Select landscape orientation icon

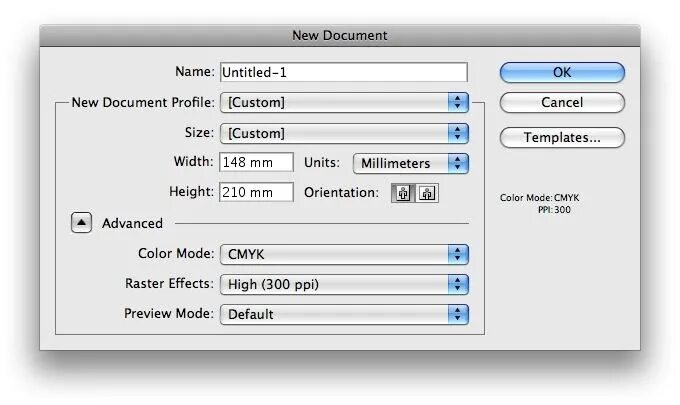tap(427, 193)
